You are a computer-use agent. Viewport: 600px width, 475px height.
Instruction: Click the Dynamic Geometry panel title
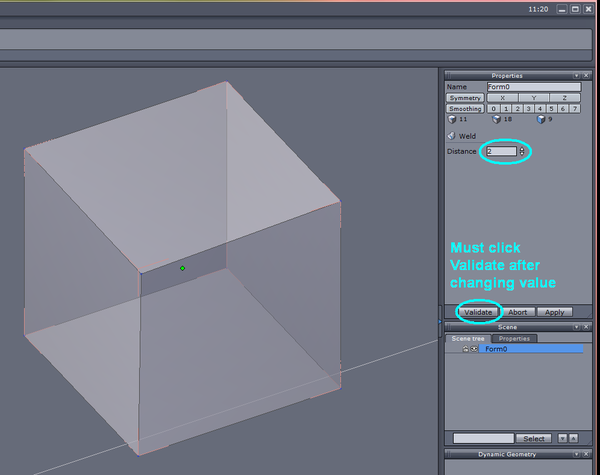507,454
